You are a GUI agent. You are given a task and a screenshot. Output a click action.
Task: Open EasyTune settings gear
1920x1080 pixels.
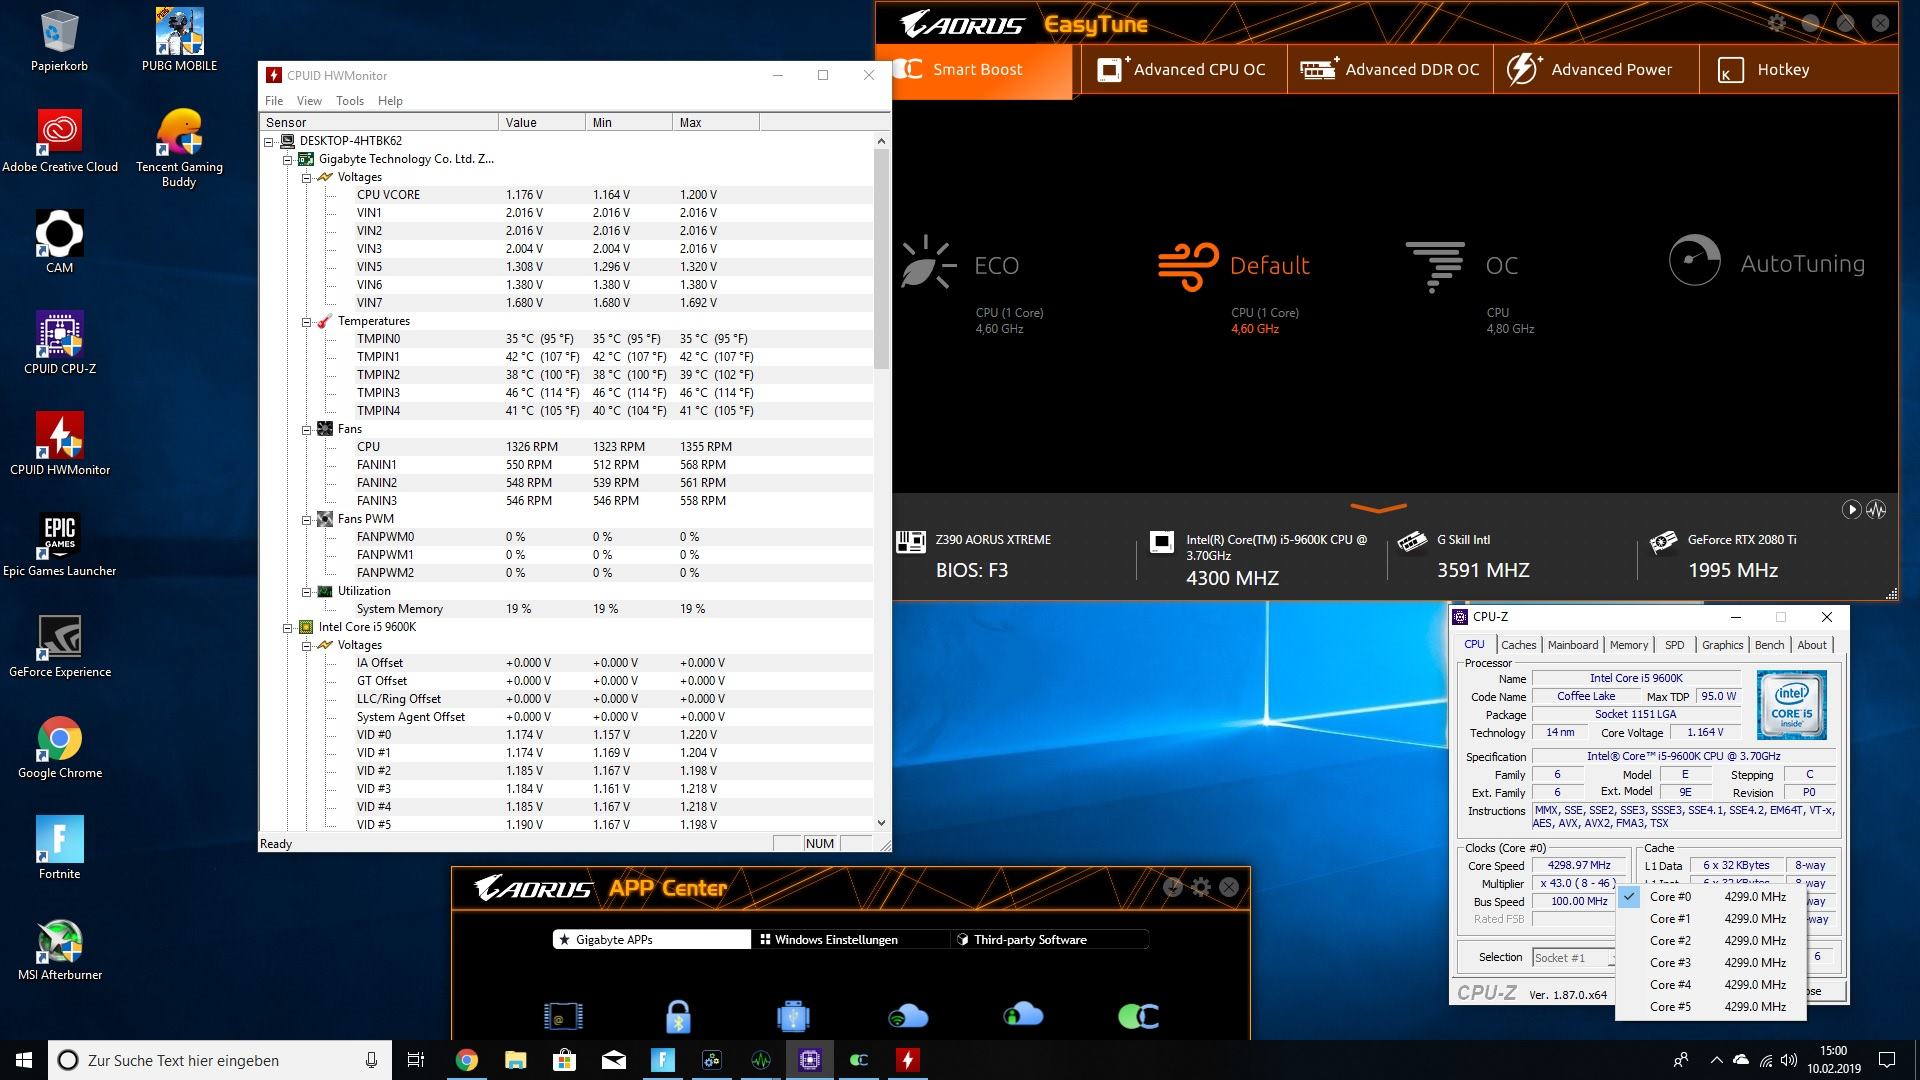tap(1777, 23)
